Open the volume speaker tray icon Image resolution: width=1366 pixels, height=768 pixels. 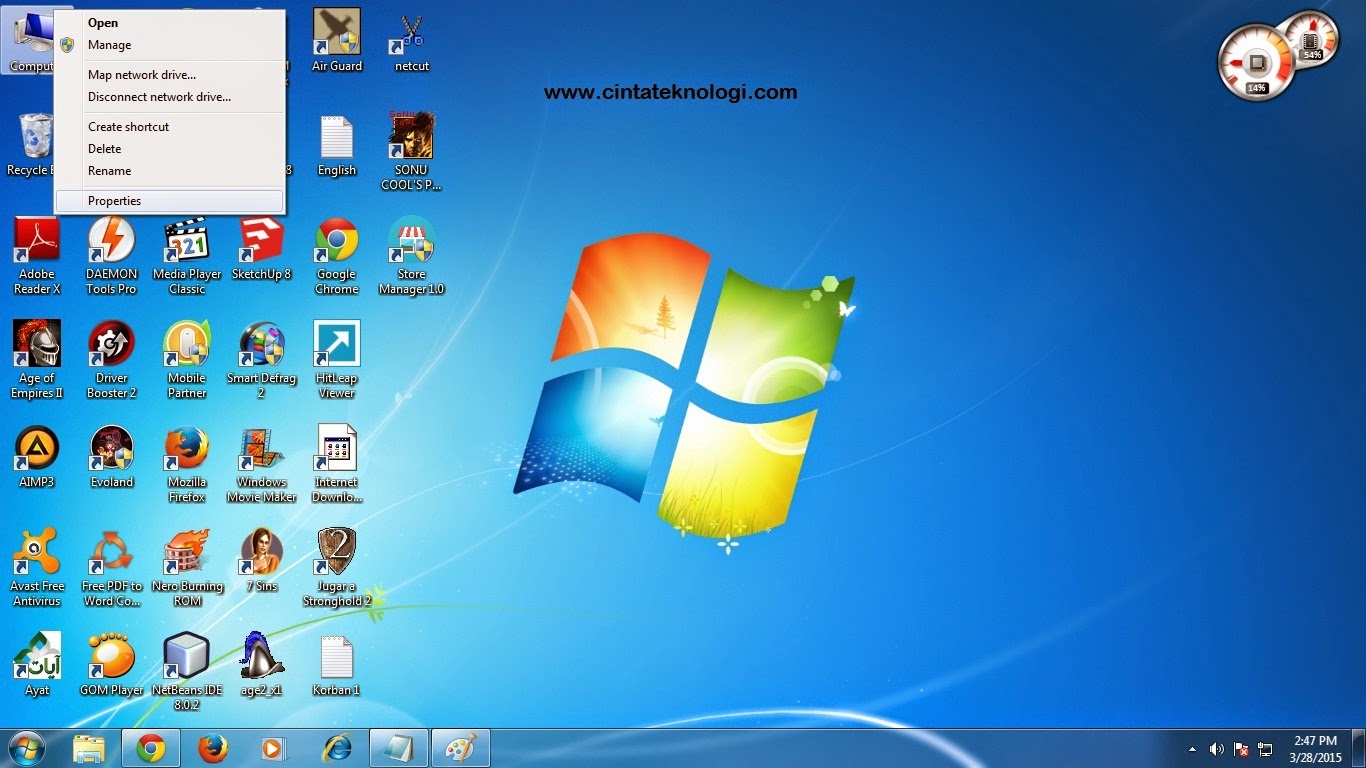pos(1216,749)
